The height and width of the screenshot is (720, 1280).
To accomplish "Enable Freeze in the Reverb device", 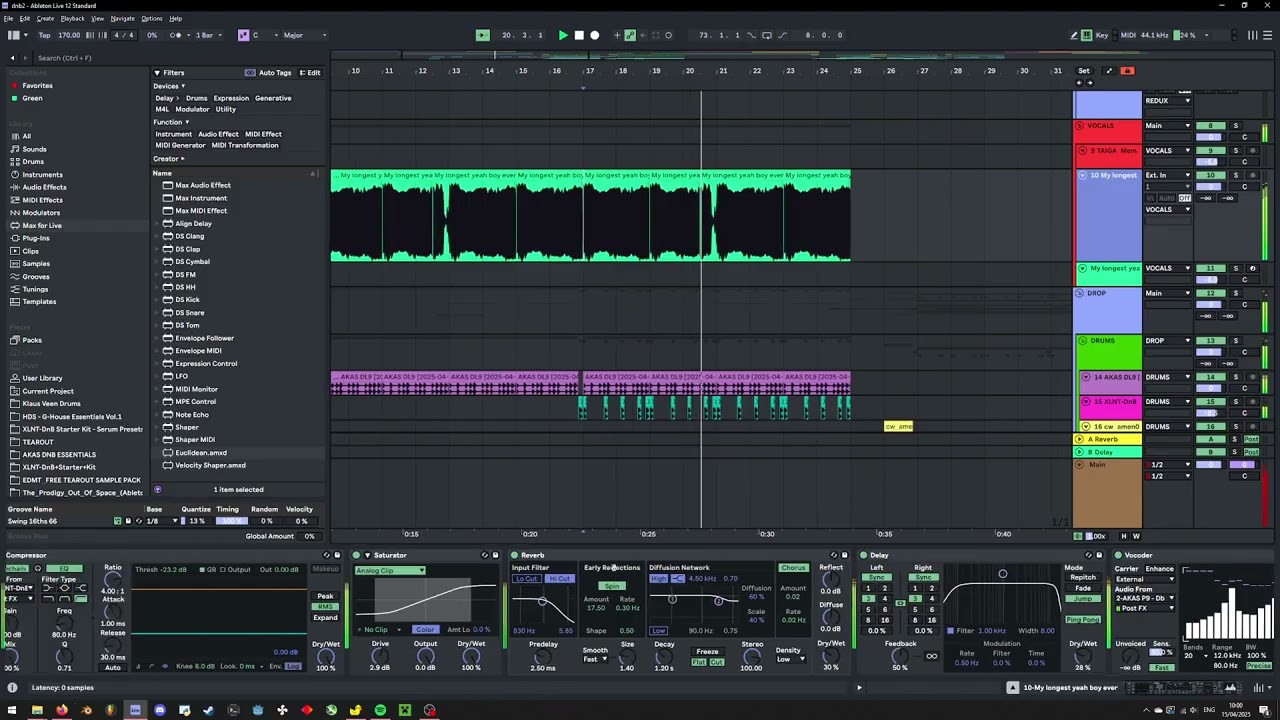I will pyautogui.click(x=707, y=652).
